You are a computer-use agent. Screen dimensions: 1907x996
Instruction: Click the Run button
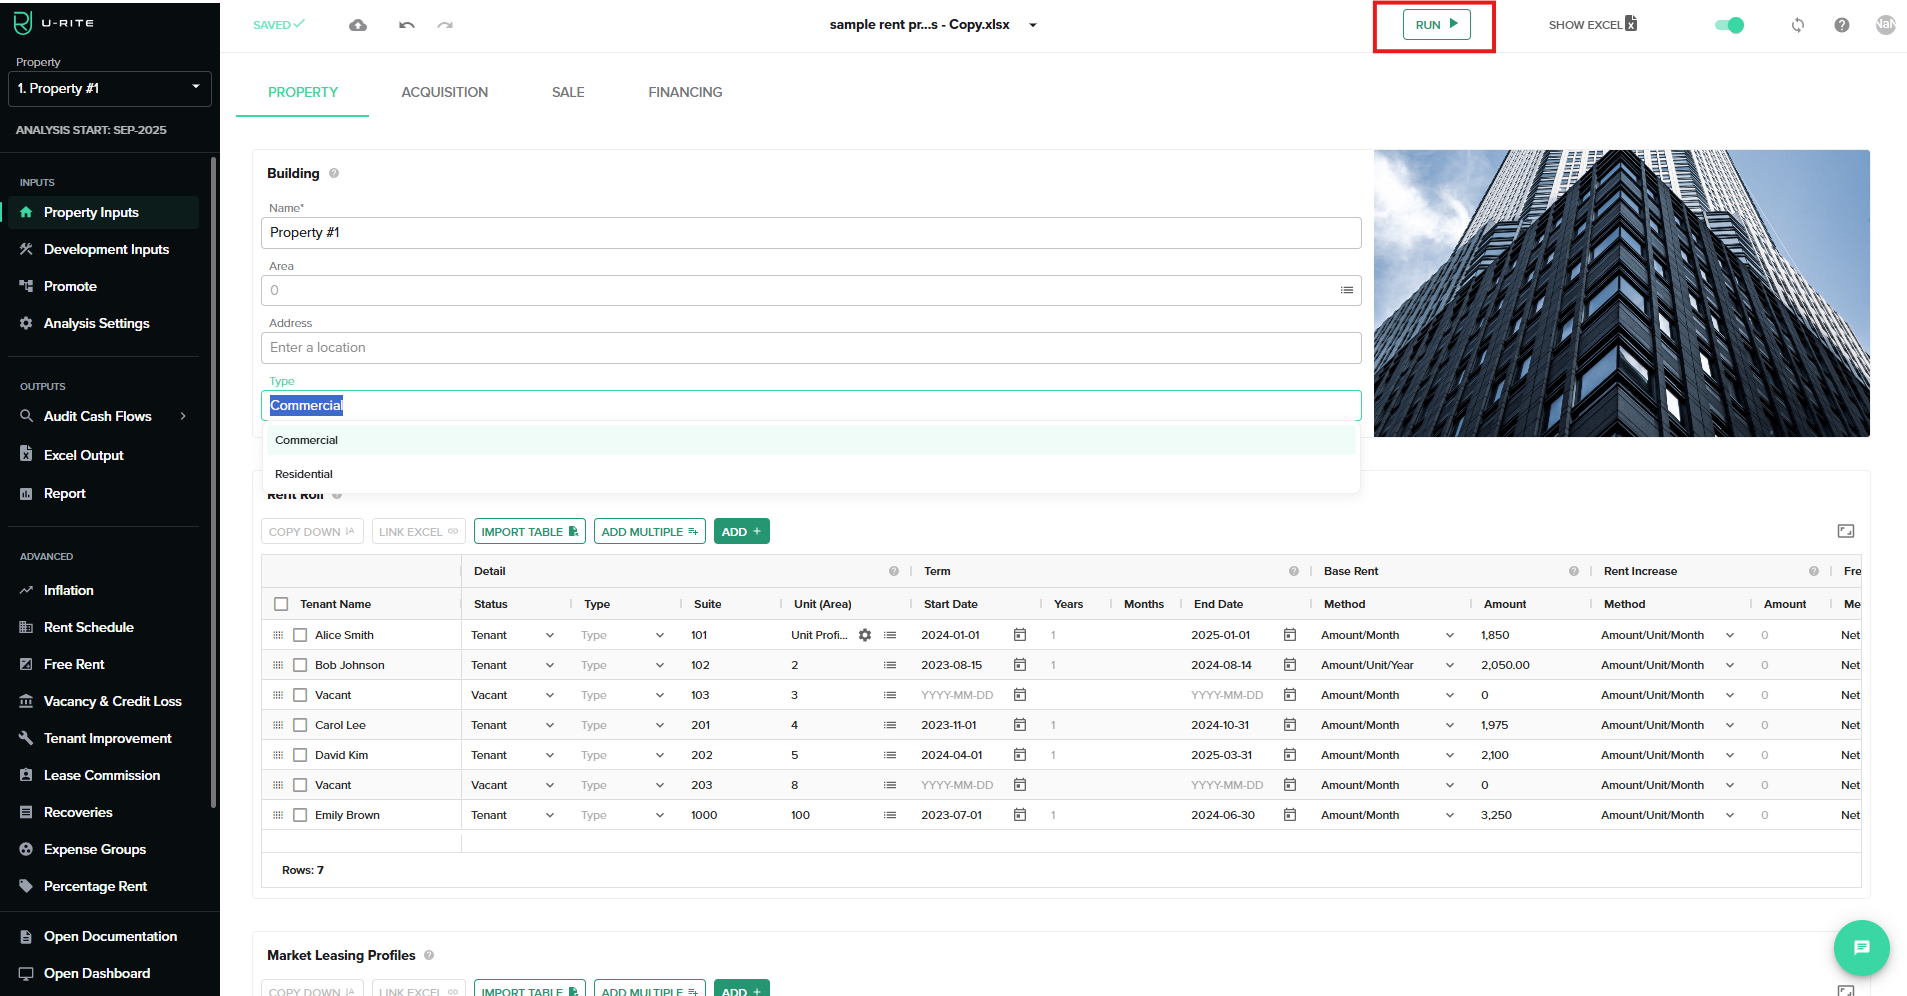pyautogui.click(x=1436, y=25)
